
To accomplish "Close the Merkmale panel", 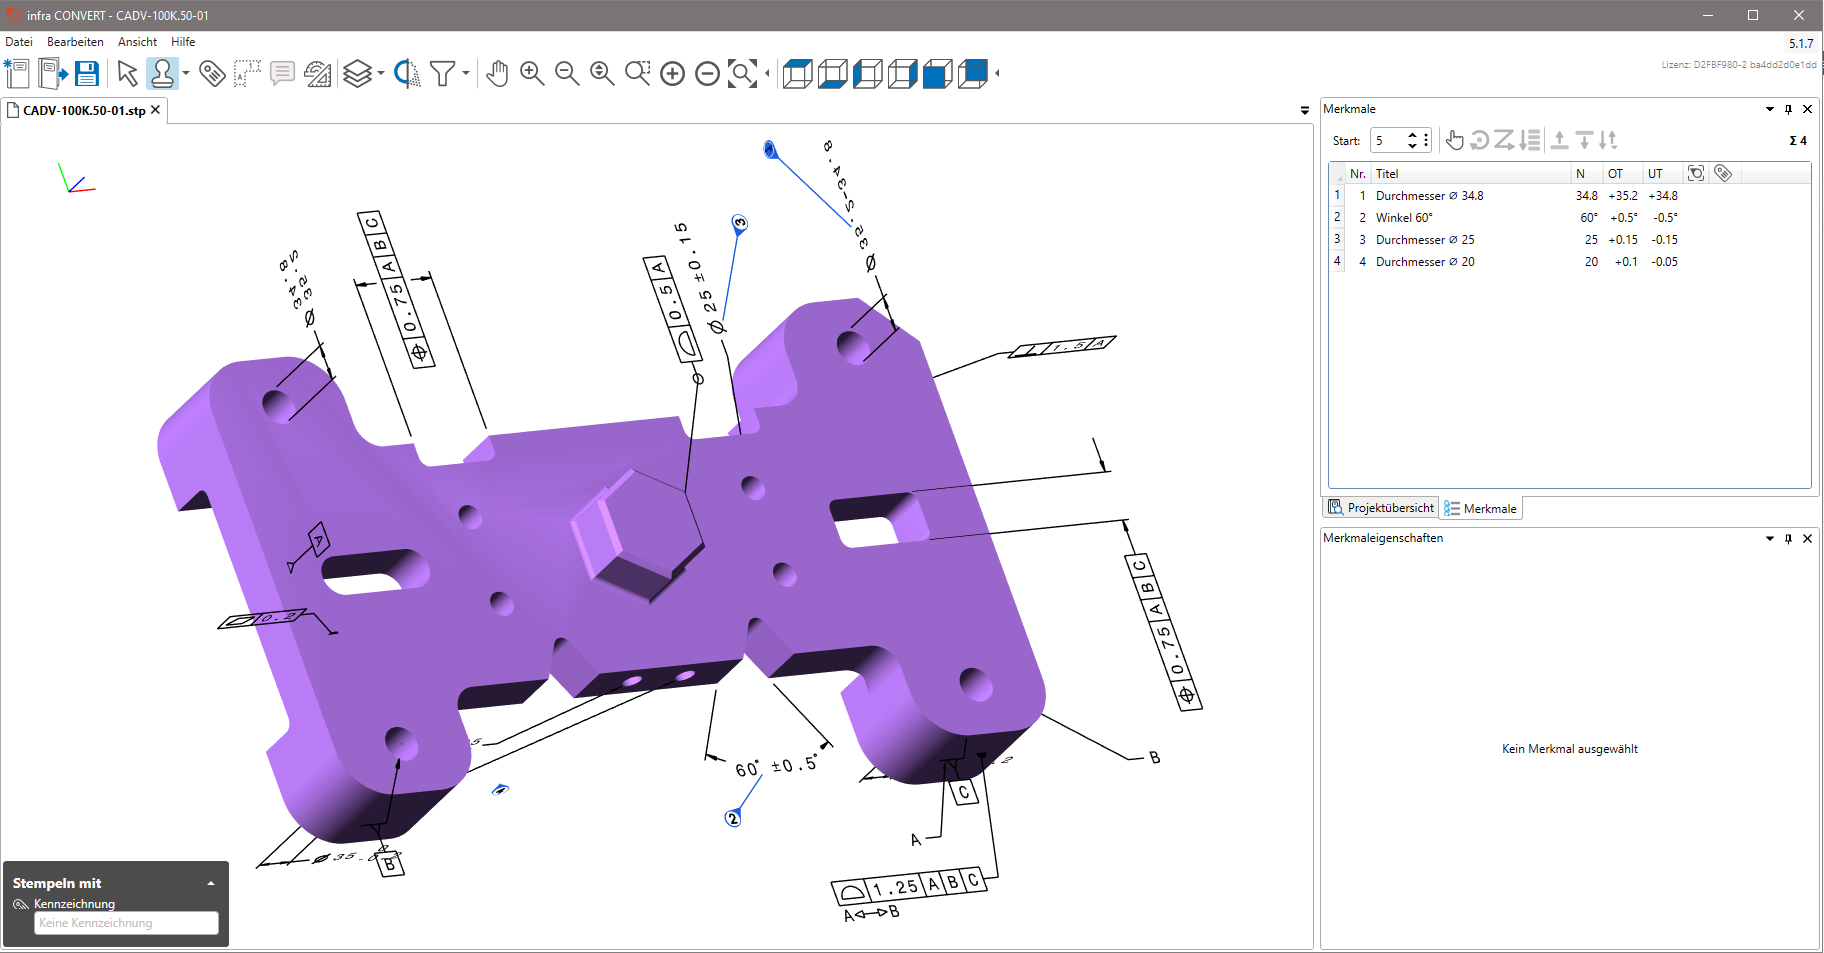I will (x=1807, y=109).
